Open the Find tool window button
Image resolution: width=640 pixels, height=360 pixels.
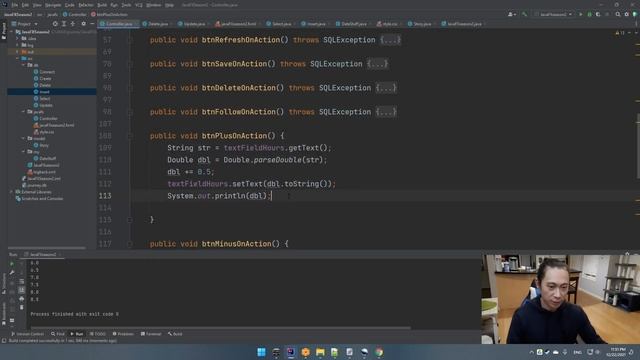(x=58, y=334)
